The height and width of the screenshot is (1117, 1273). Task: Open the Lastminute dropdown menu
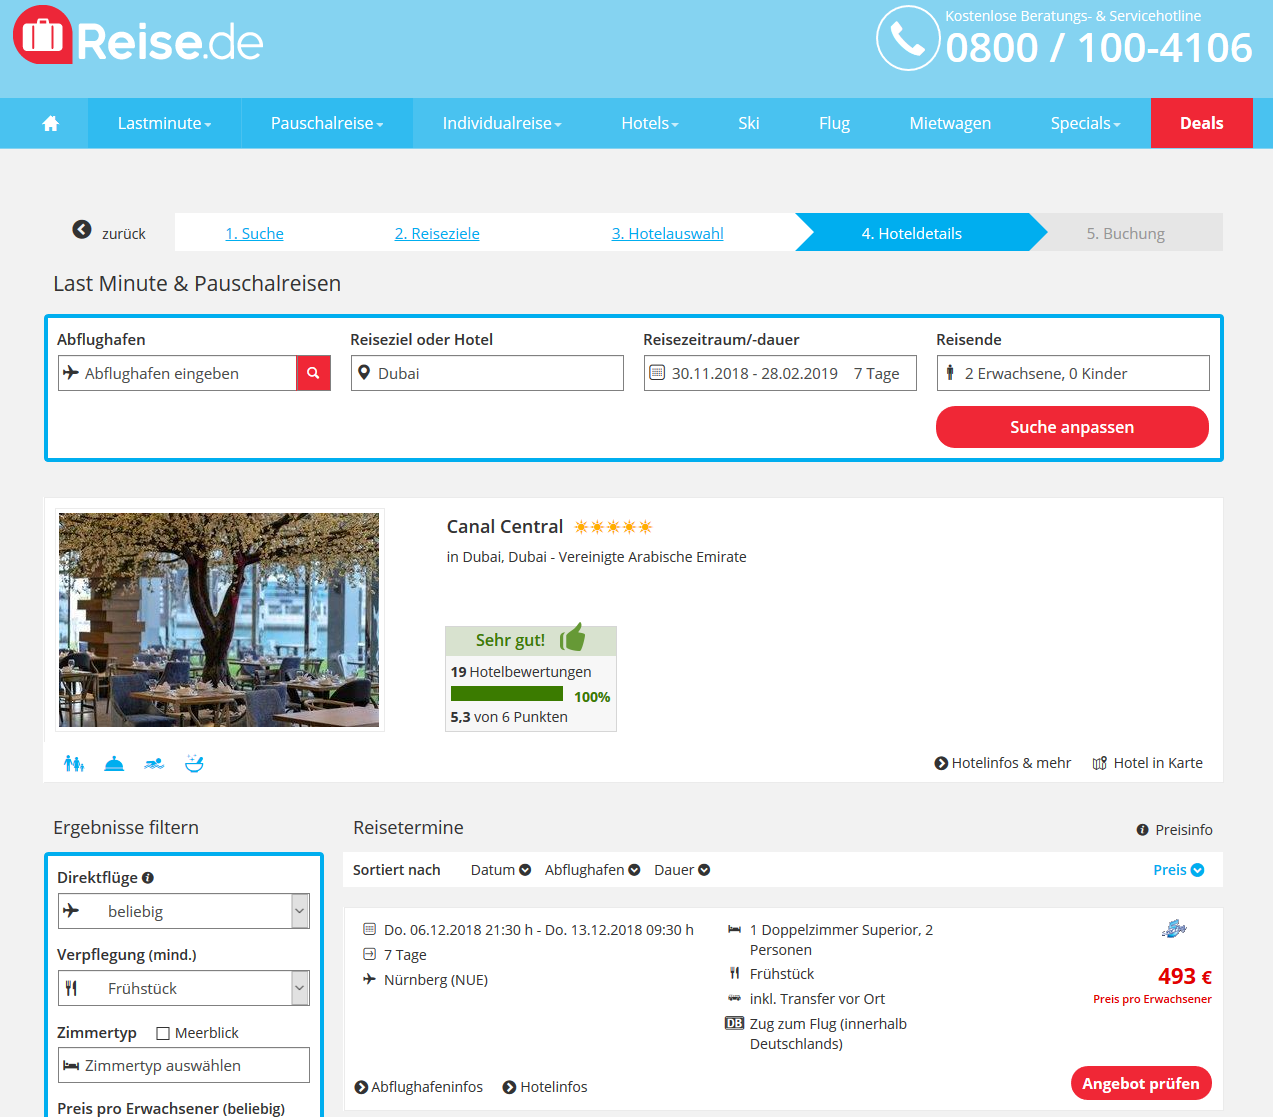[165, 123]
